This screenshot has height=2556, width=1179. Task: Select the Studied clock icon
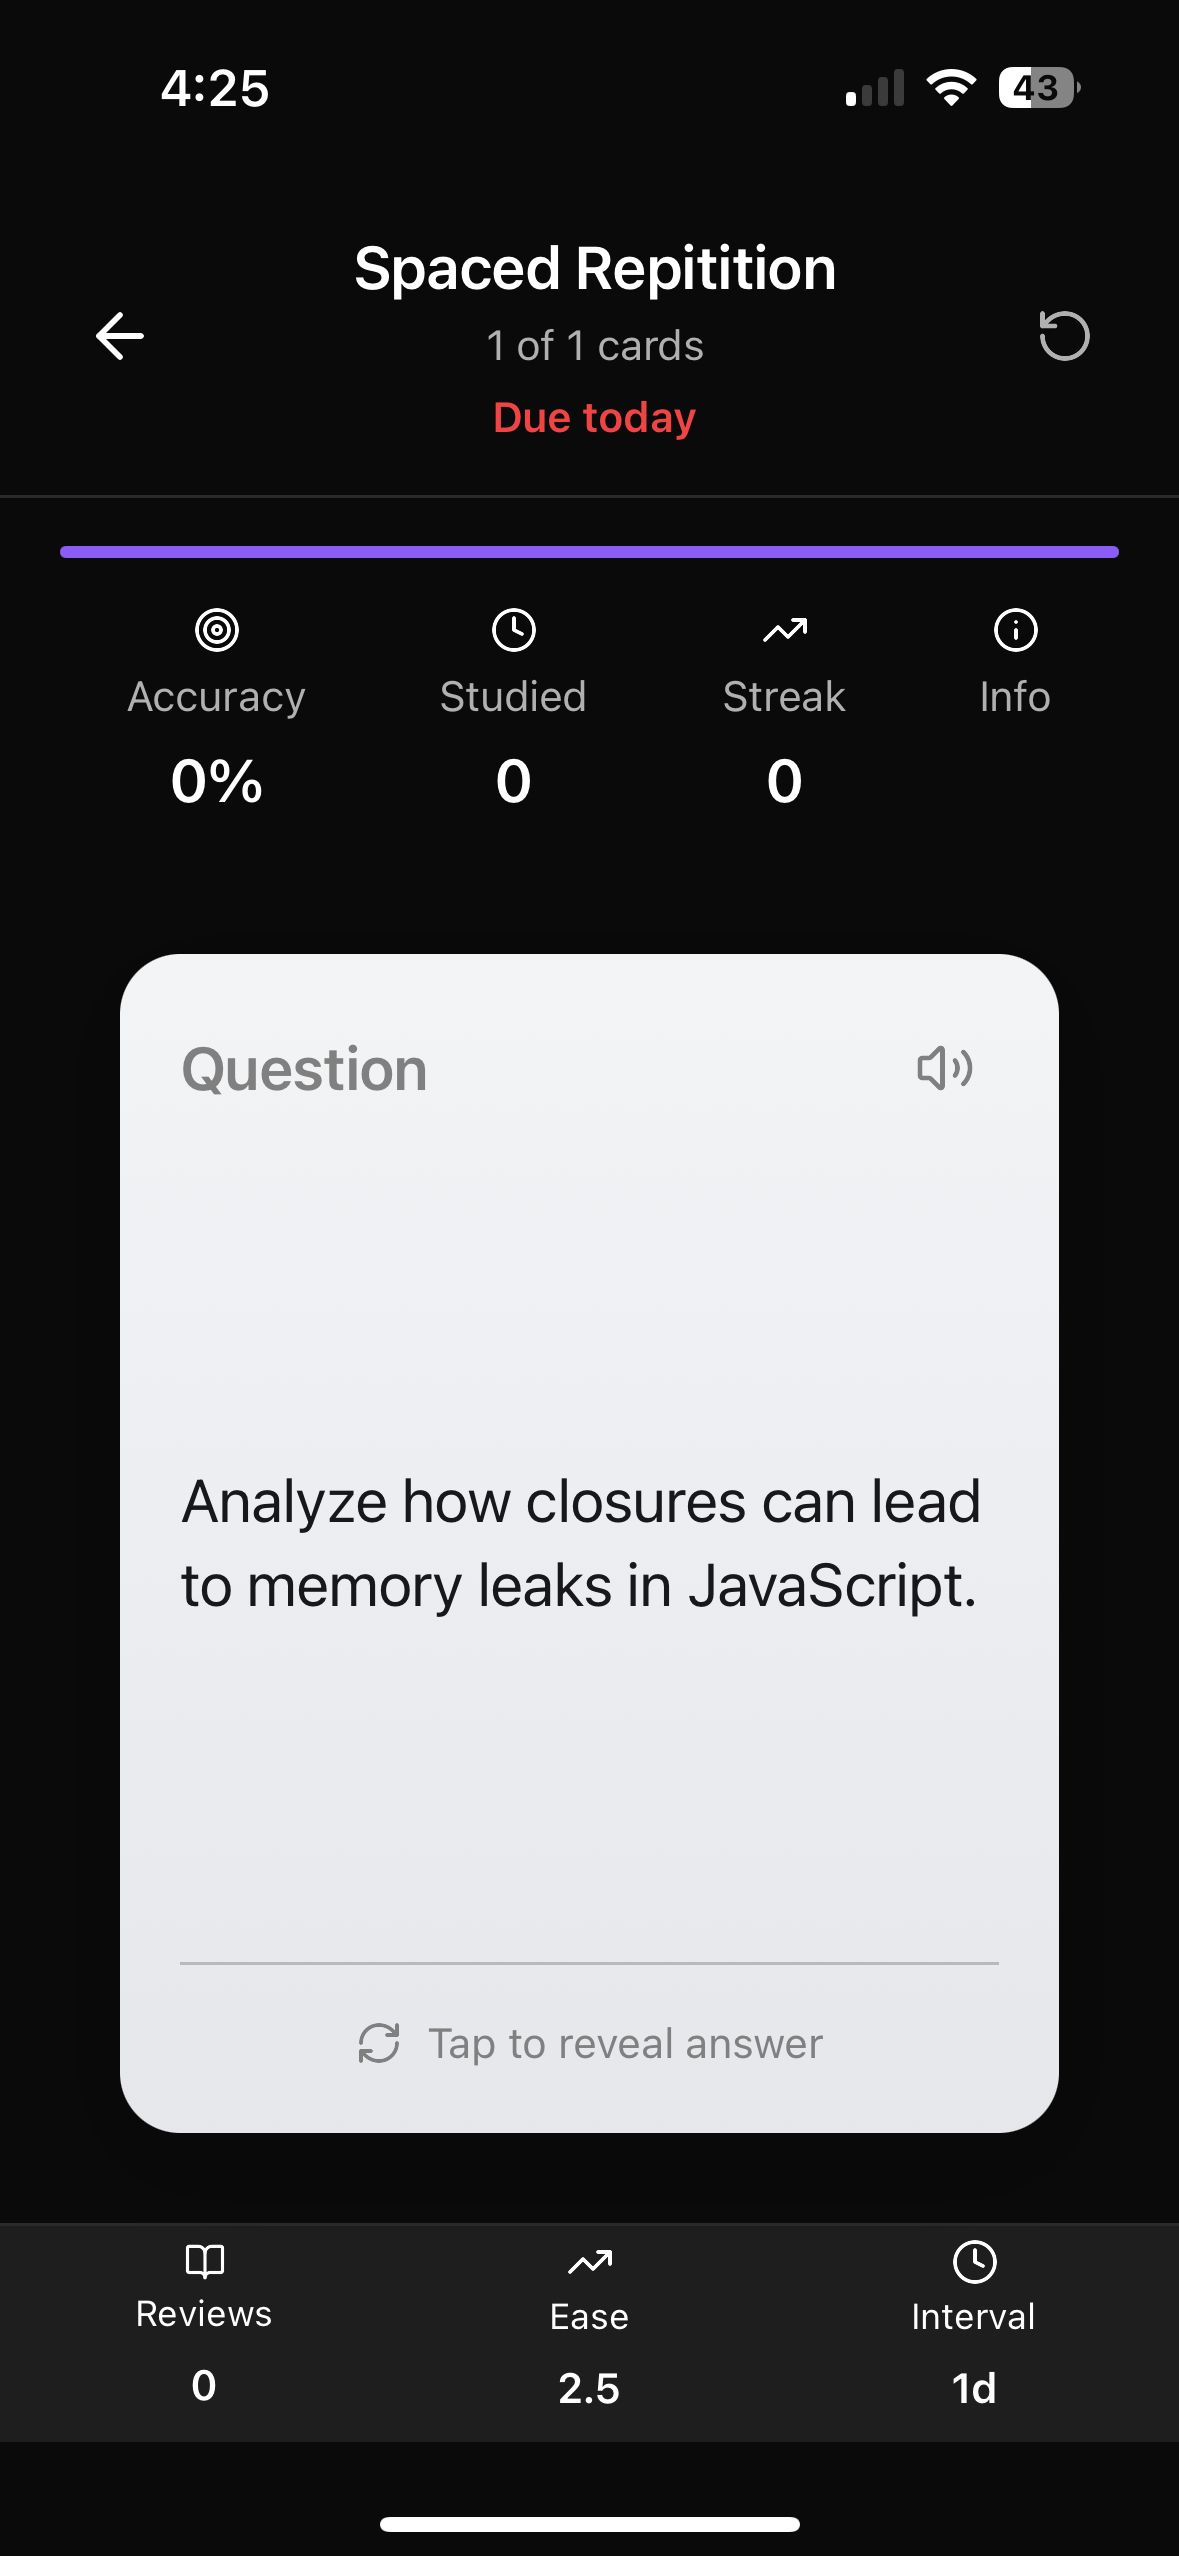tap(513, 630)
